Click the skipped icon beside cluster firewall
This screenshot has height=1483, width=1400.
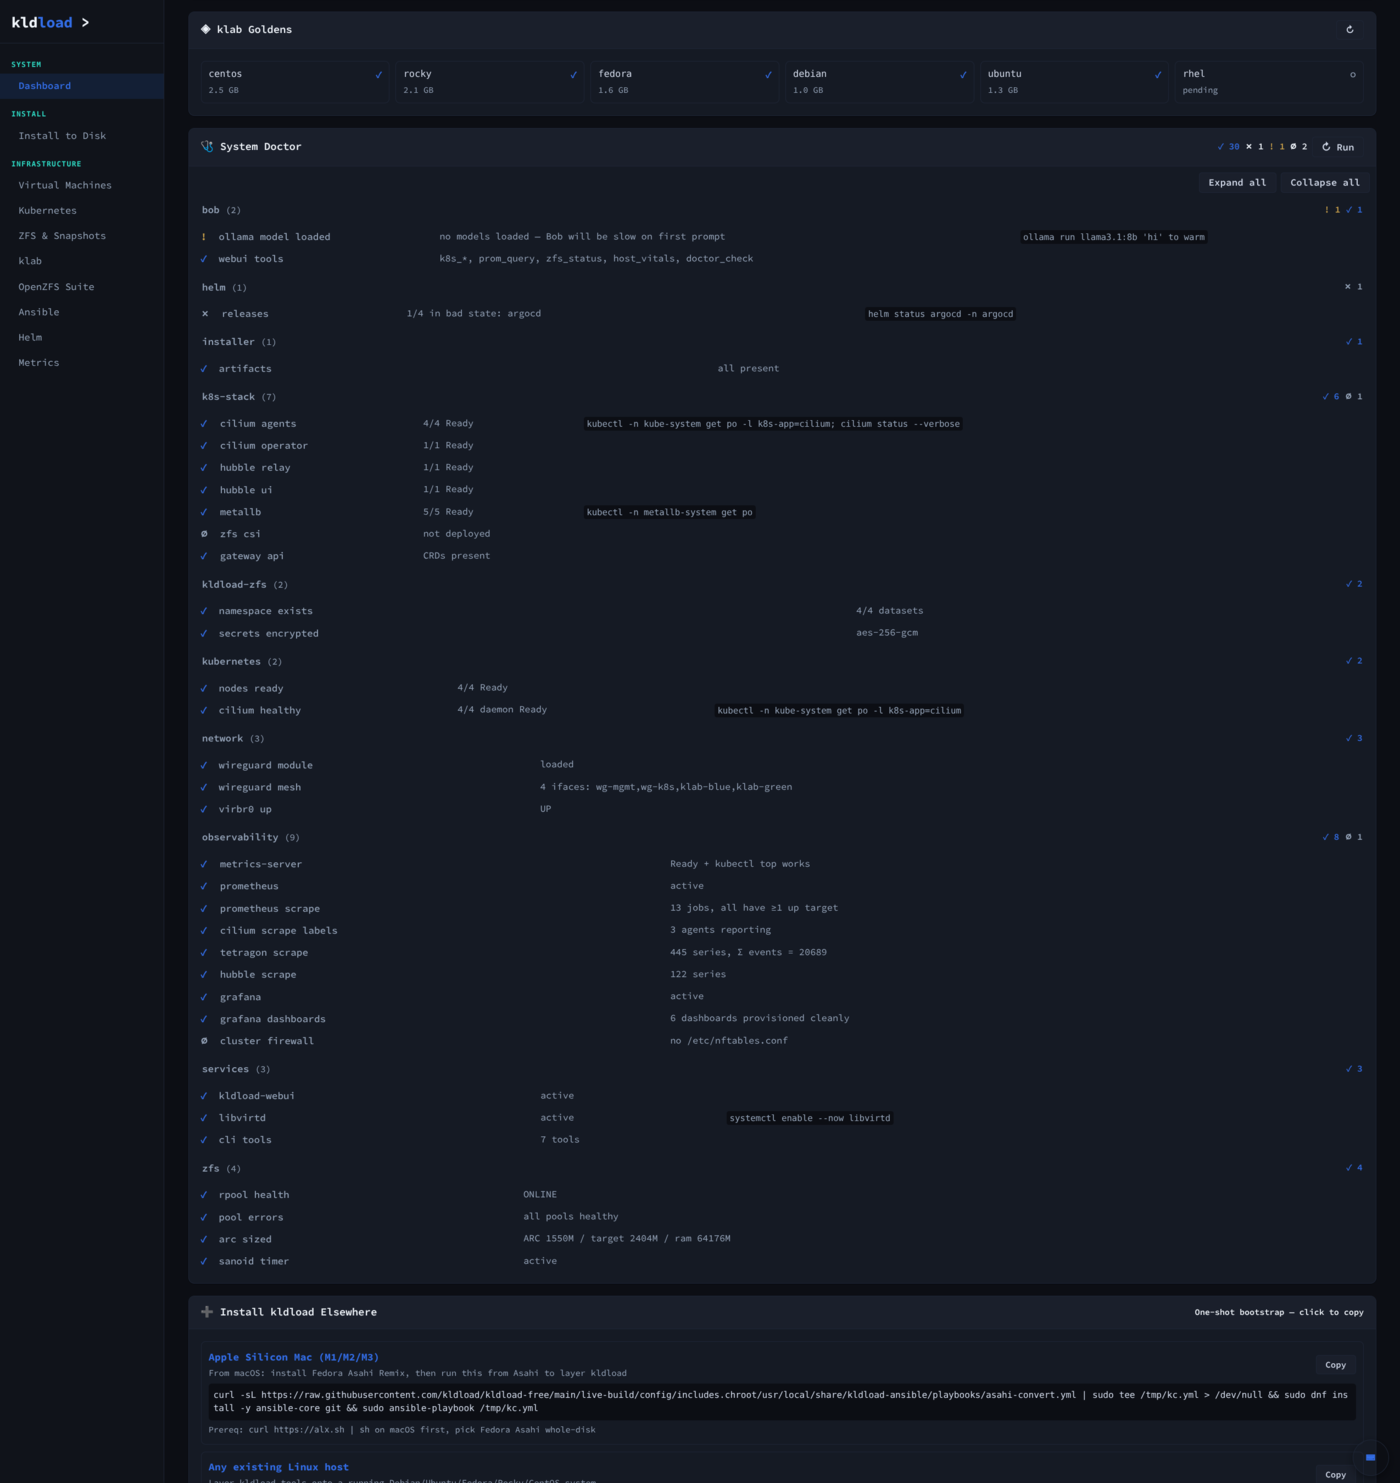click(x=205, y=1041)
